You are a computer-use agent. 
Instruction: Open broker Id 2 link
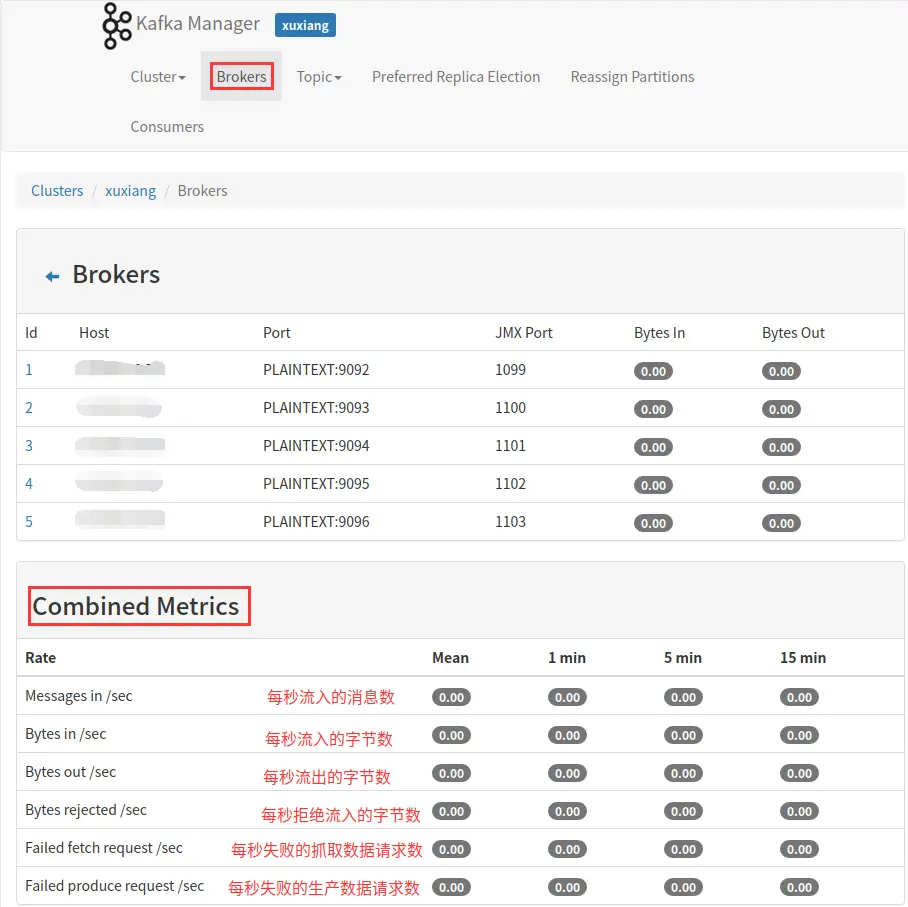click(29, 408)
